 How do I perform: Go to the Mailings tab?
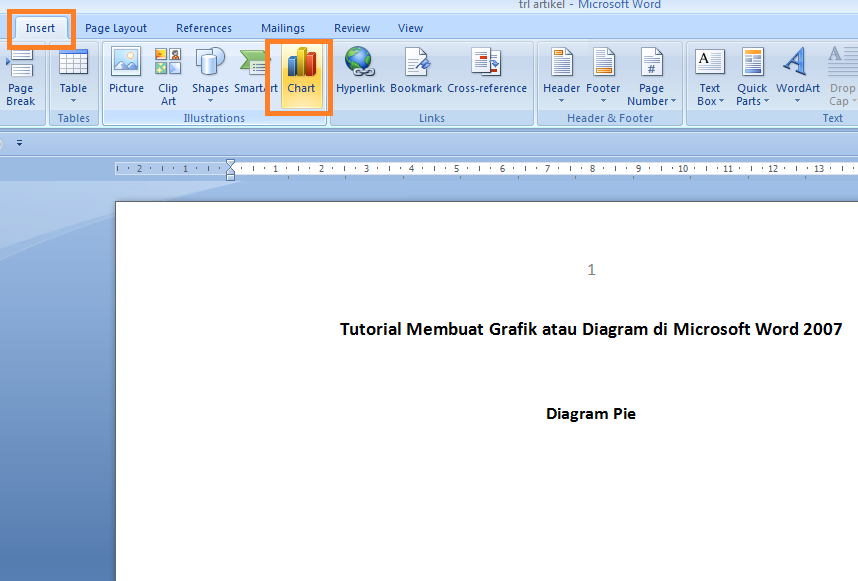283,28
